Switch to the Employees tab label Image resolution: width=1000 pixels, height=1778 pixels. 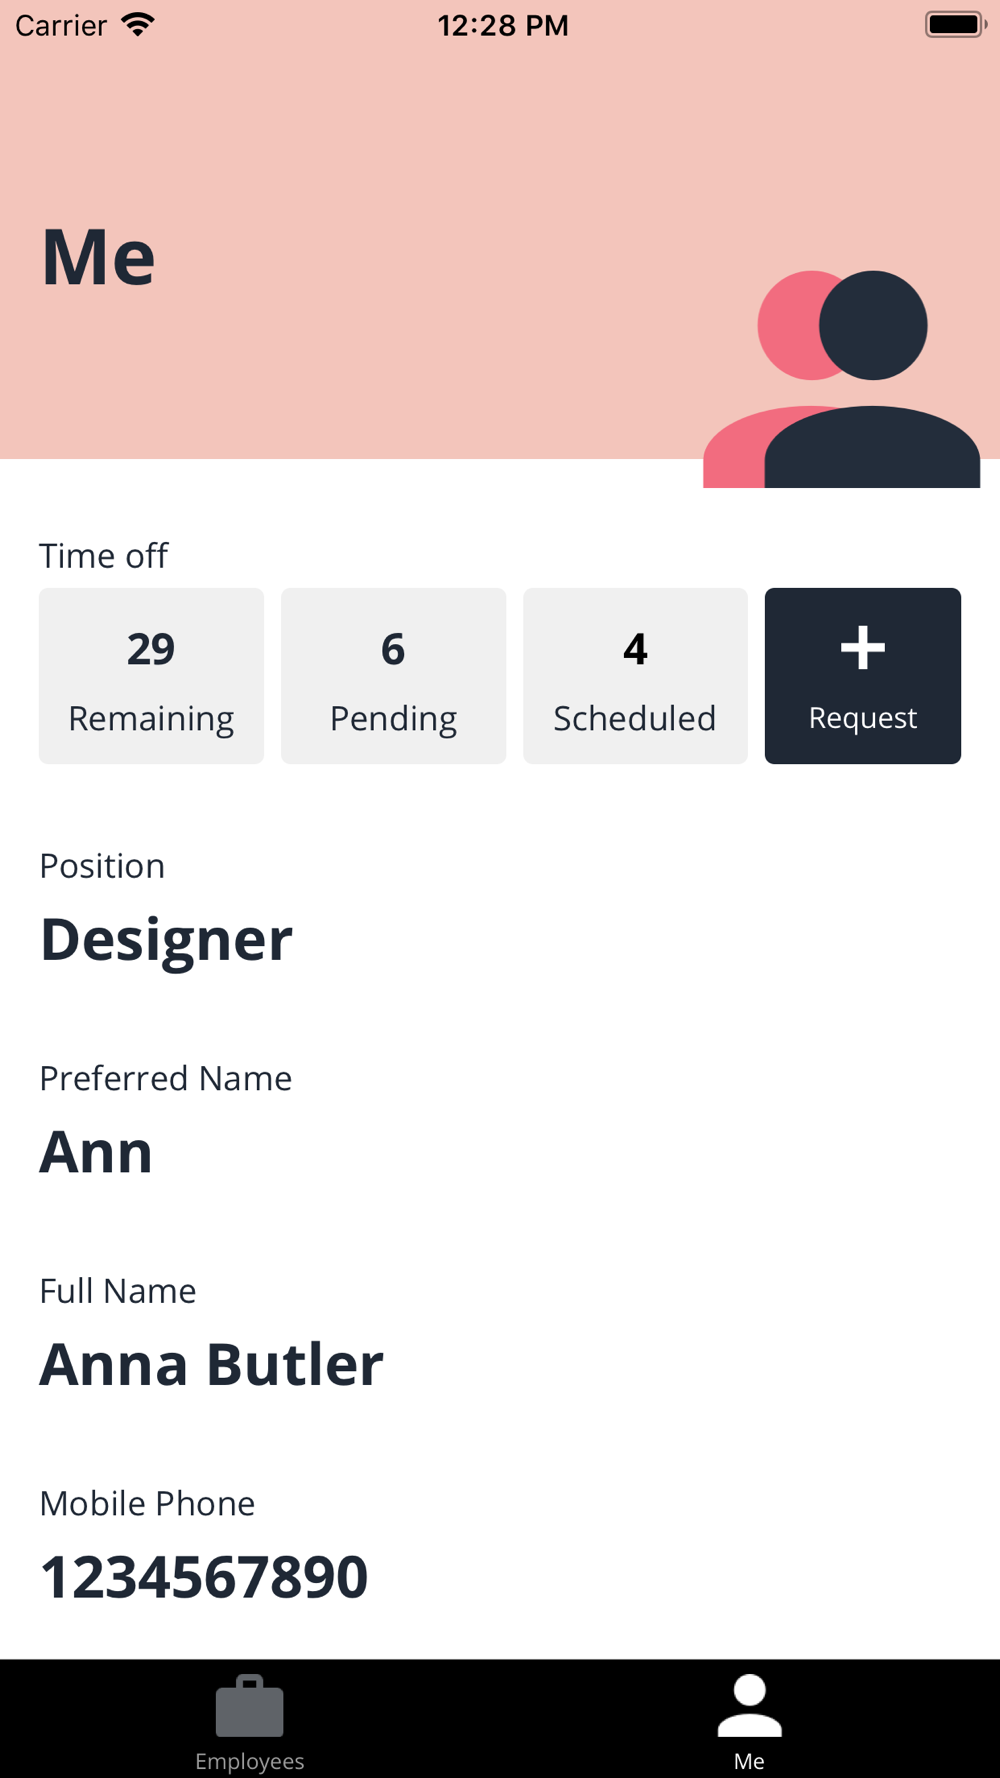click(x=249, y=1761)
